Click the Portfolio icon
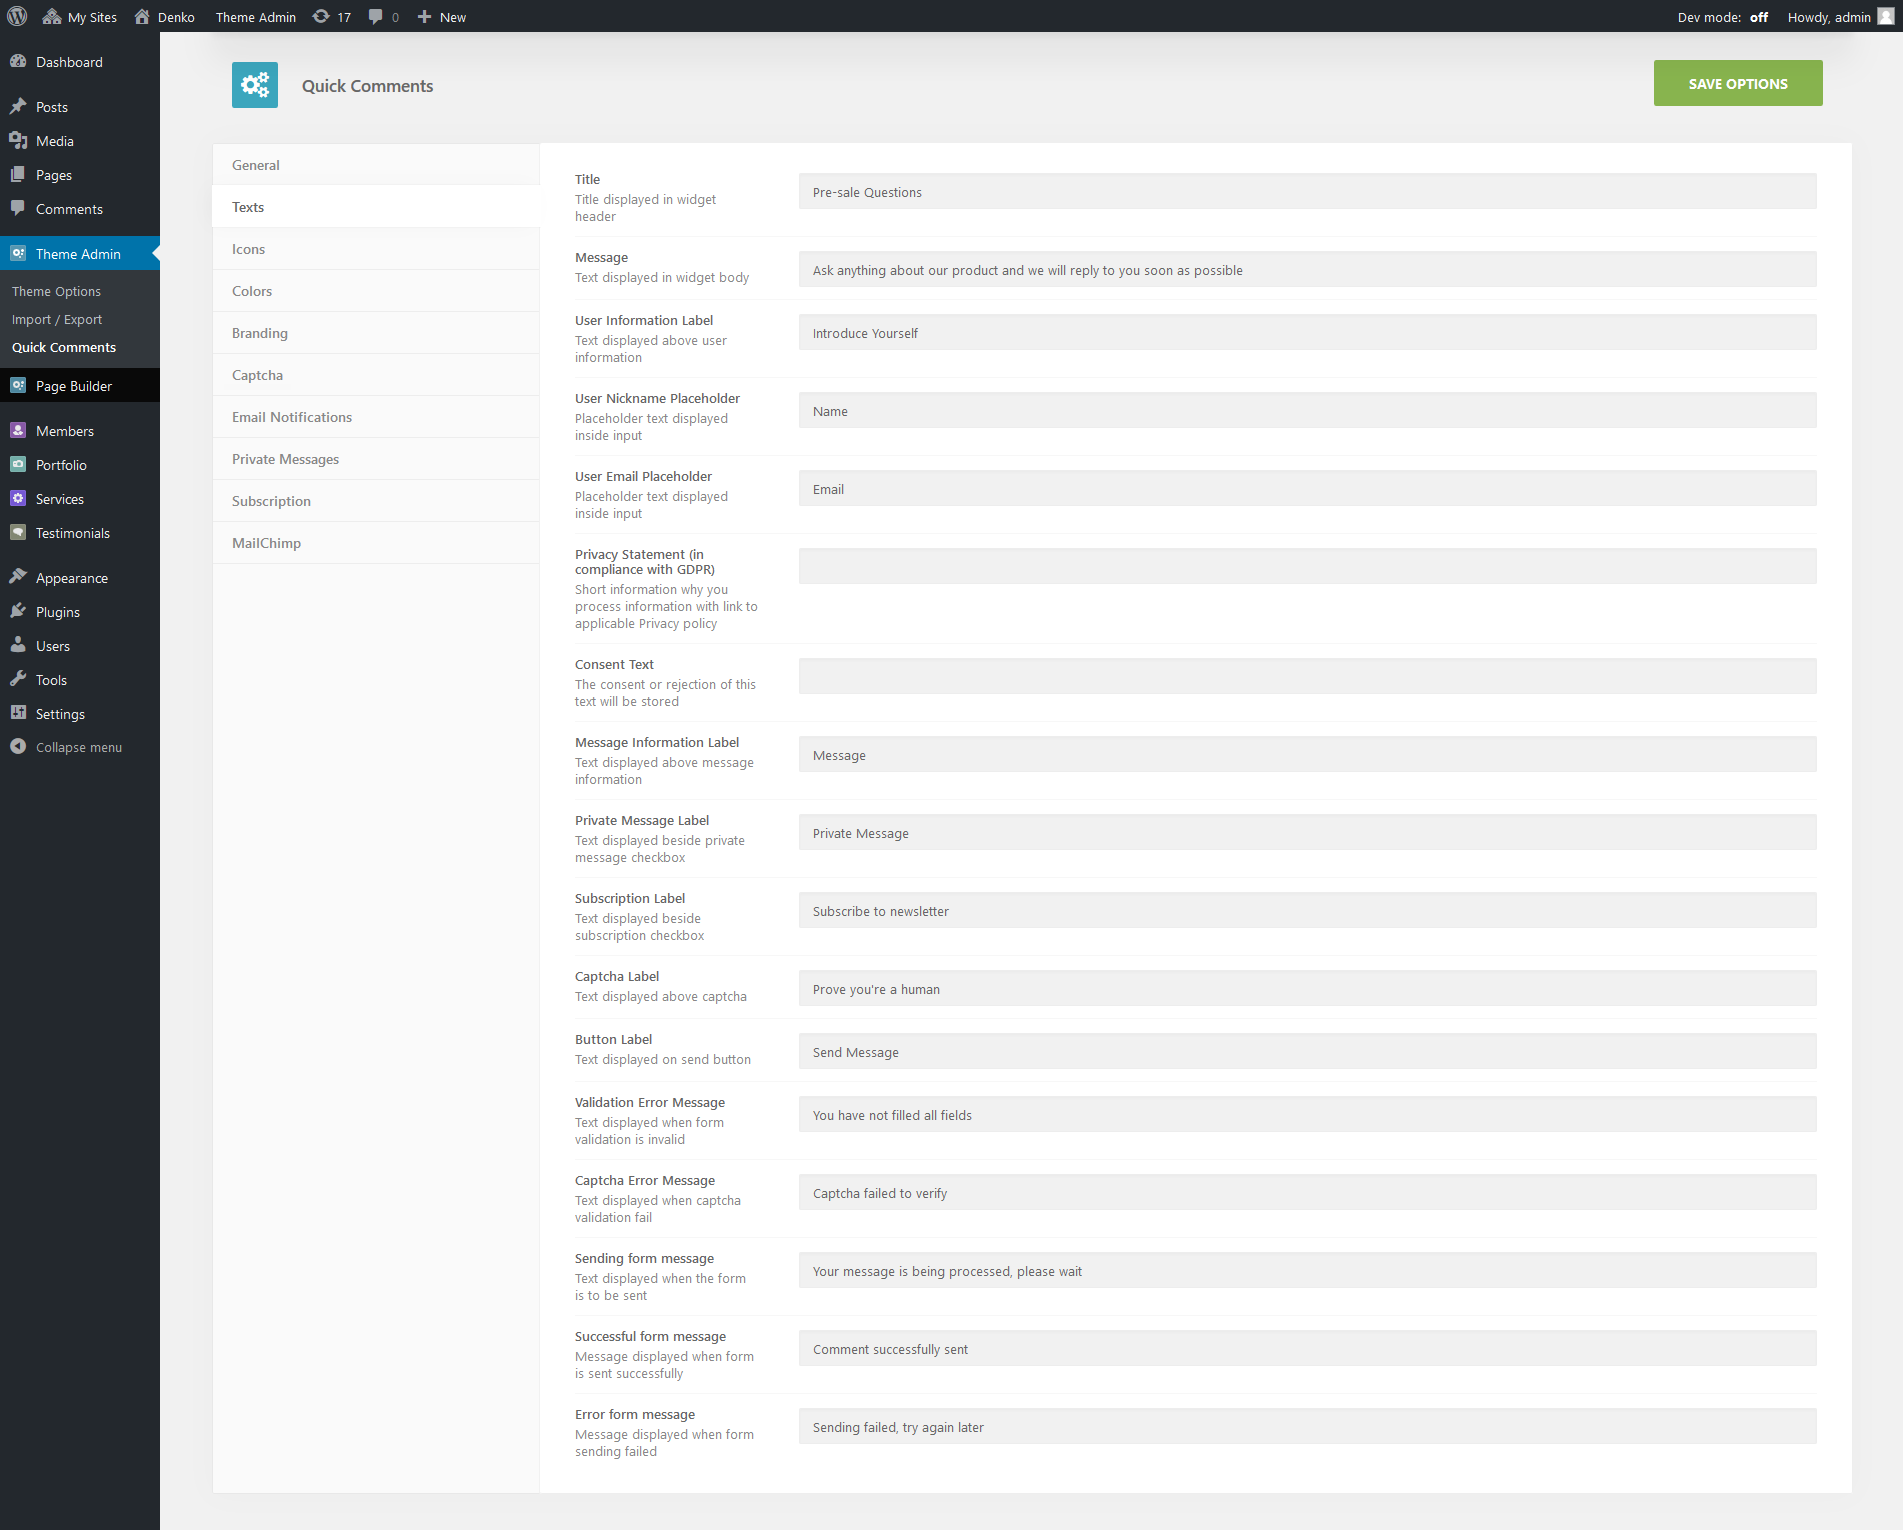Image resolution: width=1903 pixels, height=1530 pixels. (x=18, y=464)
